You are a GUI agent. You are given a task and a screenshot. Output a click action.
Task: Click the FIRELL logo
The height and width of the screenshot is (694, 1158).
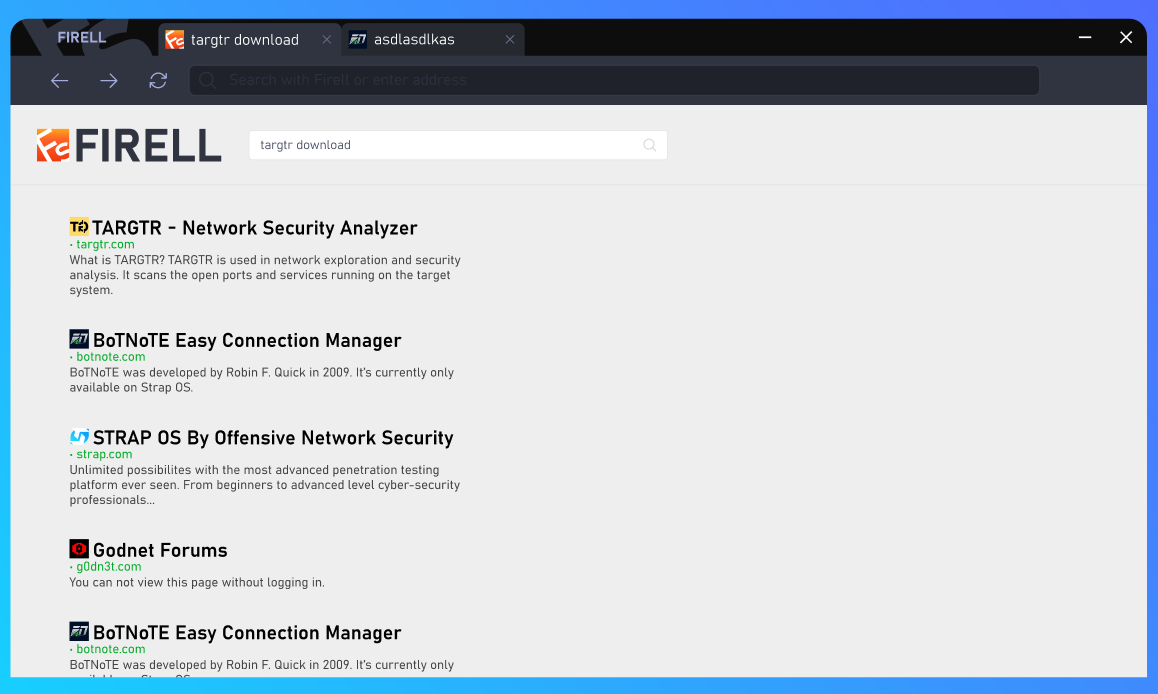tap(129, 144)
